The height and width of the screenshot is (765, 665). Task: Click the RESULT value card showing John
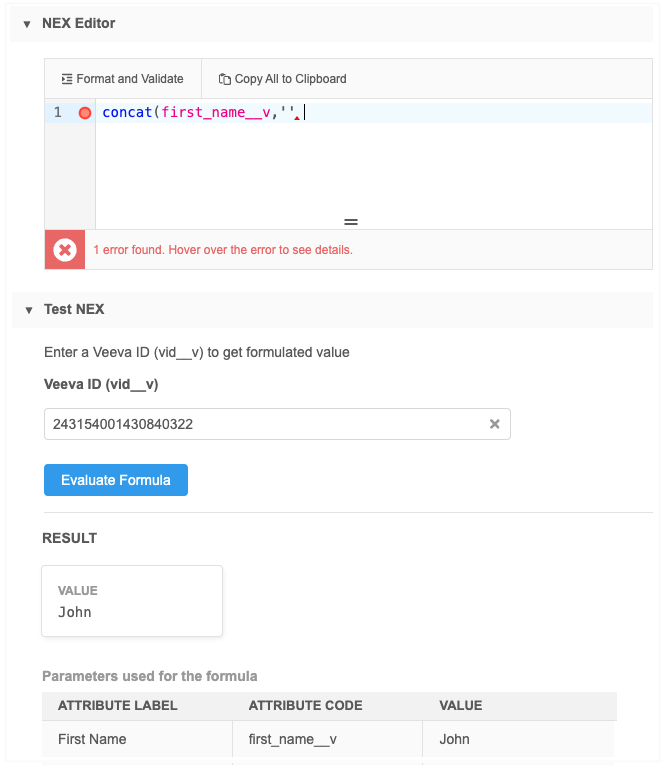point(131,601)
